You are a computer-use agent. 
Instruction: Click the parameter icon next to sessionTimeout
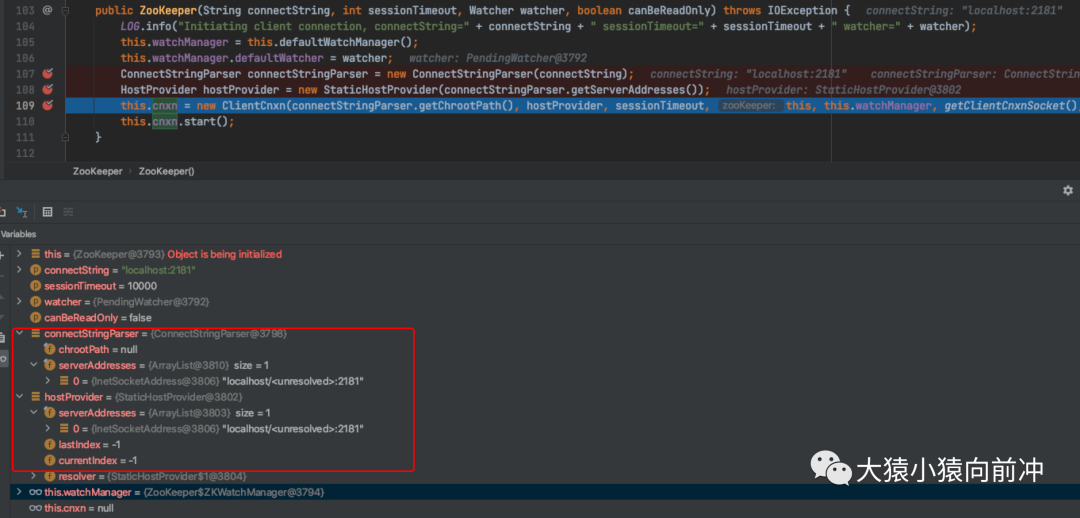click(35, 286)
